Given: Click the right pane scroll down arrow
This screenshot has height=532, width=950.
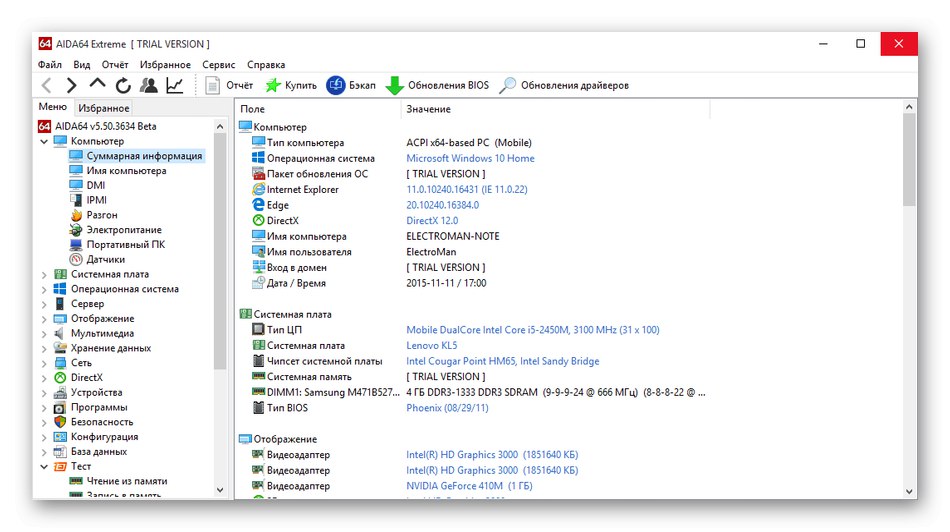Looking at the screenshot, I should [x=909, y=491].
